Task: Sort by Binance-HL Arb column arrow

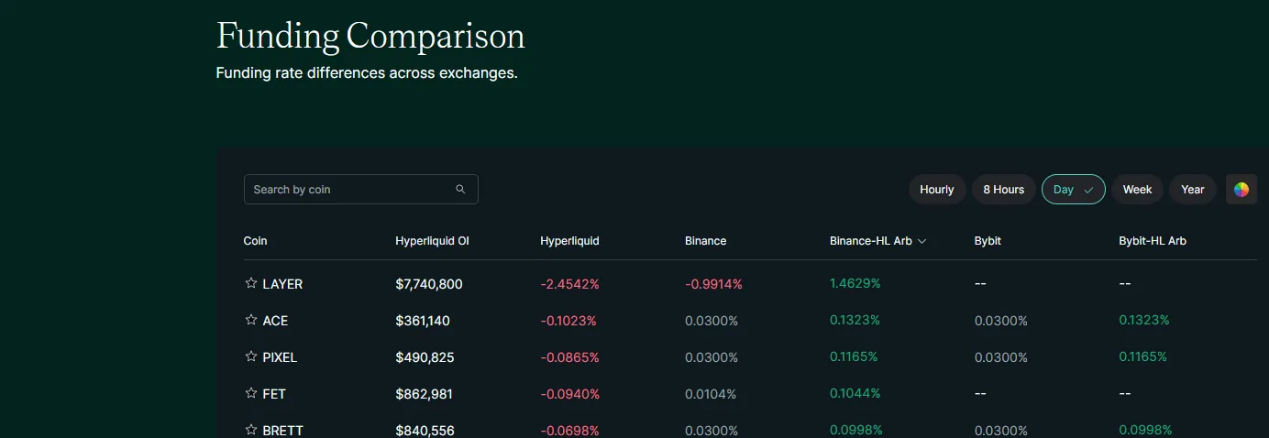Action: (921, 241)
